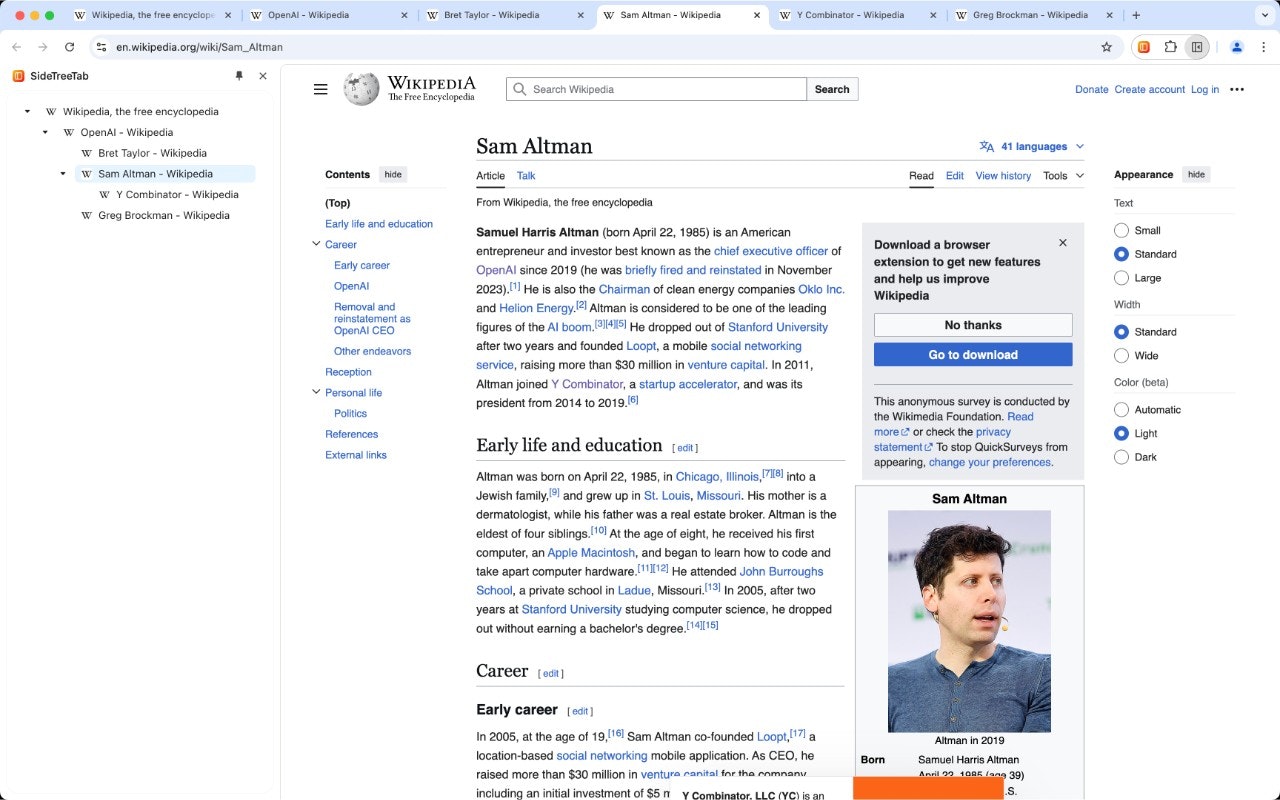The image size is (1280, 800).
Task: Hide the Appearance panel
Action: coord(1196,174)
